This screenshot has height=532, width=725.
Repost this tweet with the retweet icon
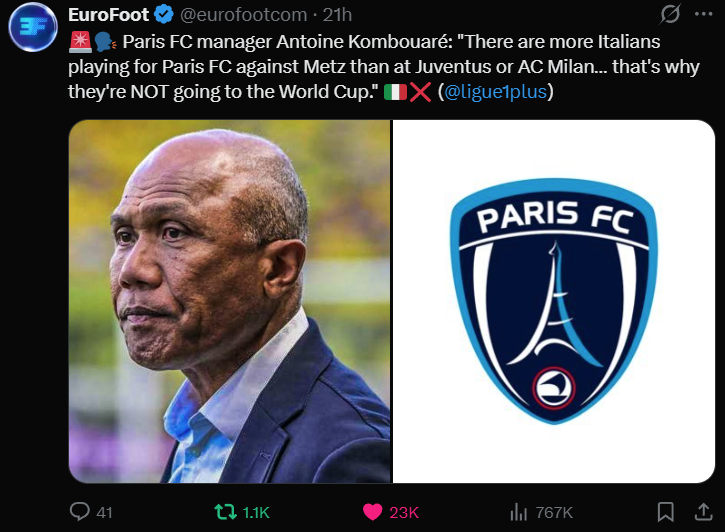click(226, 512)
